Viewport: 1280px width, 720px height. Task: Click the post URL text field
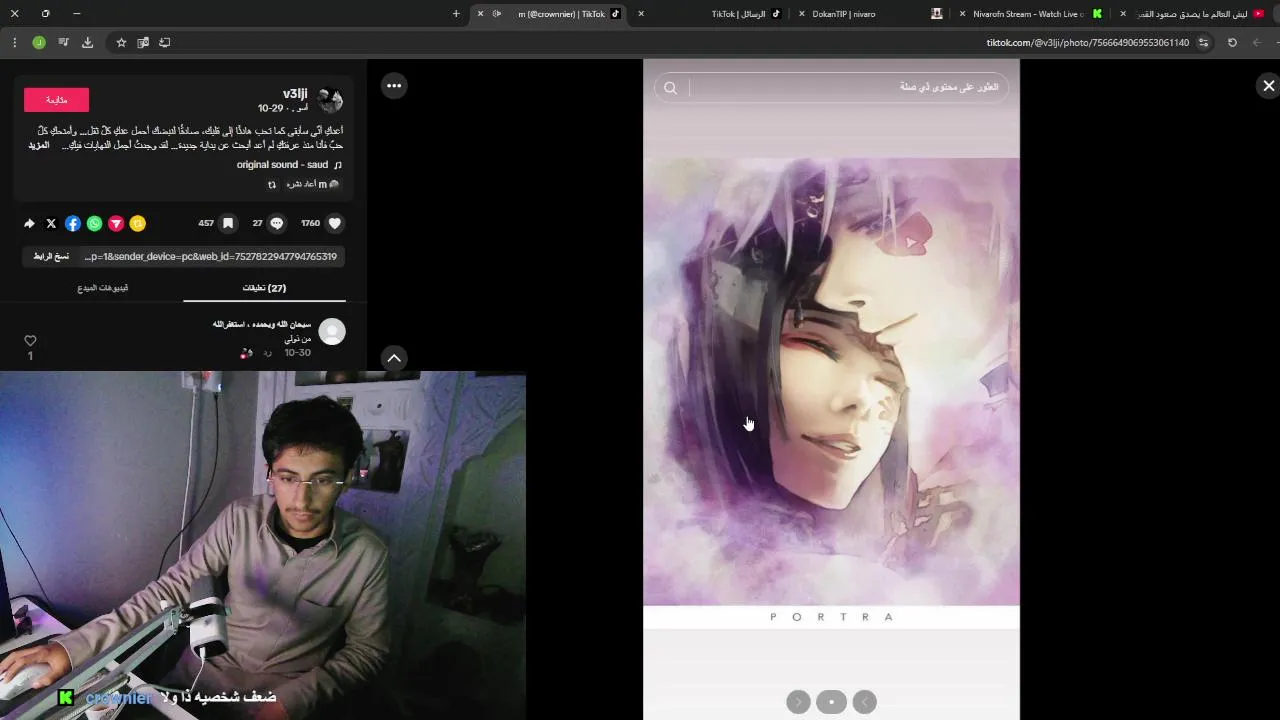point(211,256)
